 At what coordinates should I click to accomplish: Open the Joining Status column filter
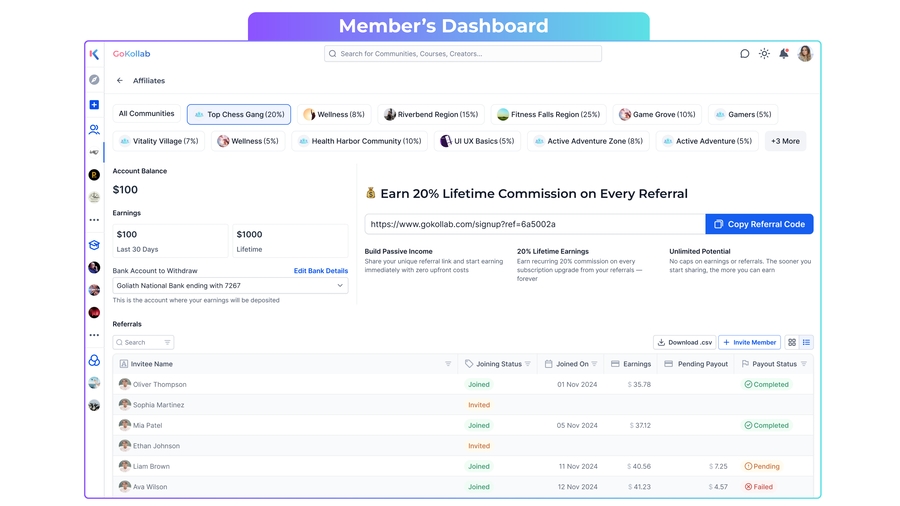528,364
